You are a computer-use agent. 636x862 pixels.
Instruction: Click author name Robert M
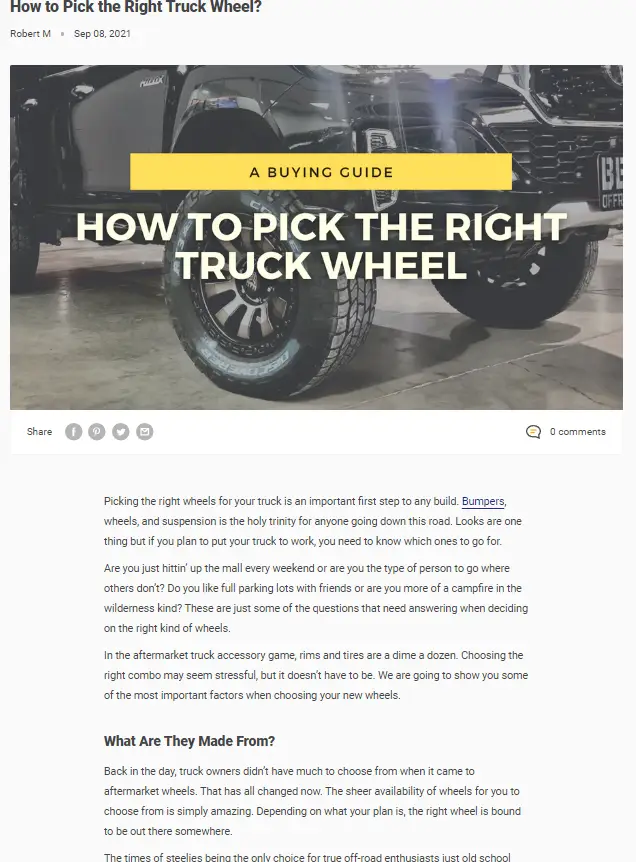pyautogui.click(x=30, y=34)
